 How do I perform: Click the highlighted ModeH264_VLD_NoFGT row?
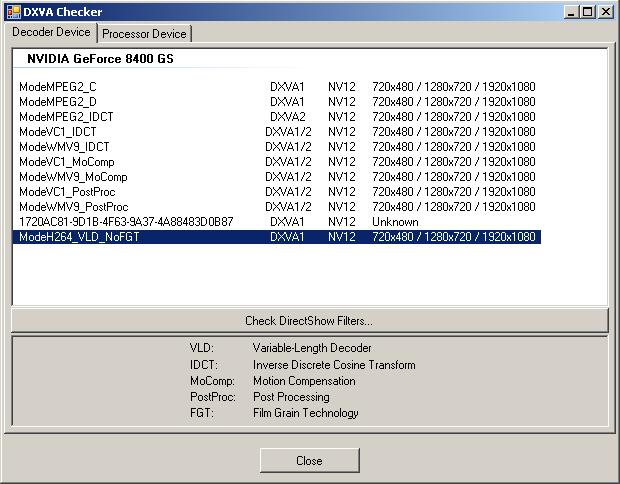click(x=277, y=237)
